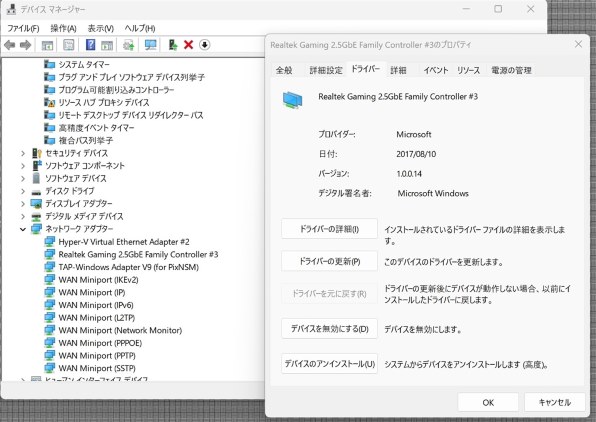Select the ディスプレイ アダプター category icon
The width and height of the screenshot is (596, 422).
(36, 204)
